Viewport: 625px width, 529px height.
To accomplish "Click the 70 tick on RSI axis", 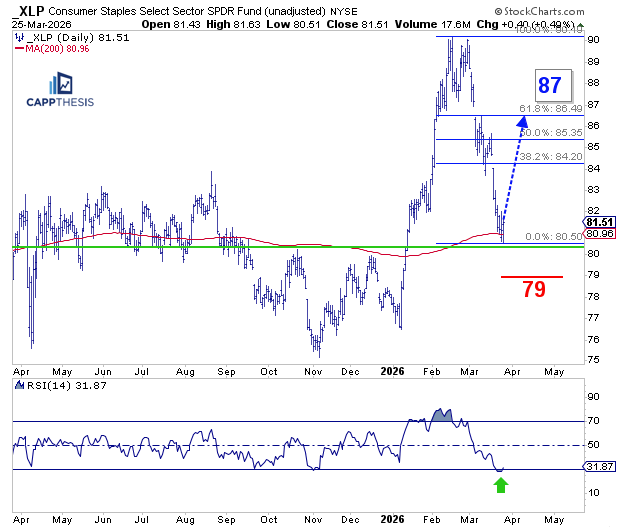I will [593, 421].
